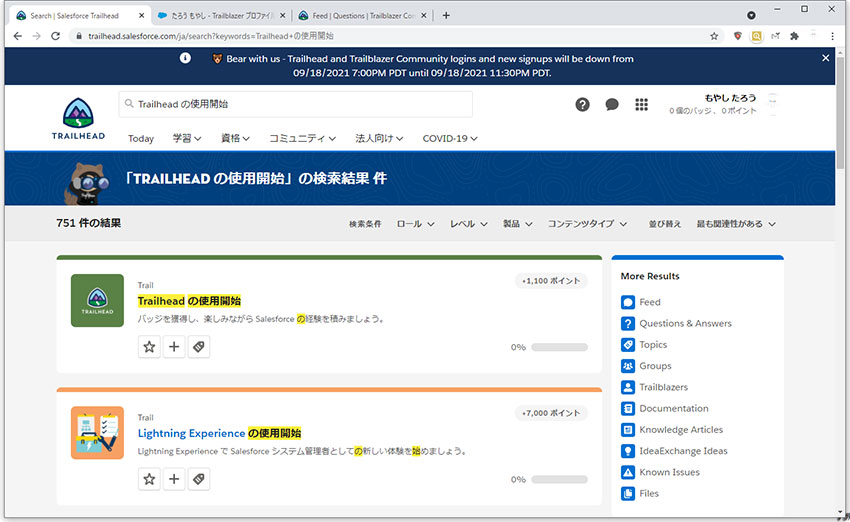850x522 pixels.
Task: Open the help question mark icon
Action: point(582,104)
